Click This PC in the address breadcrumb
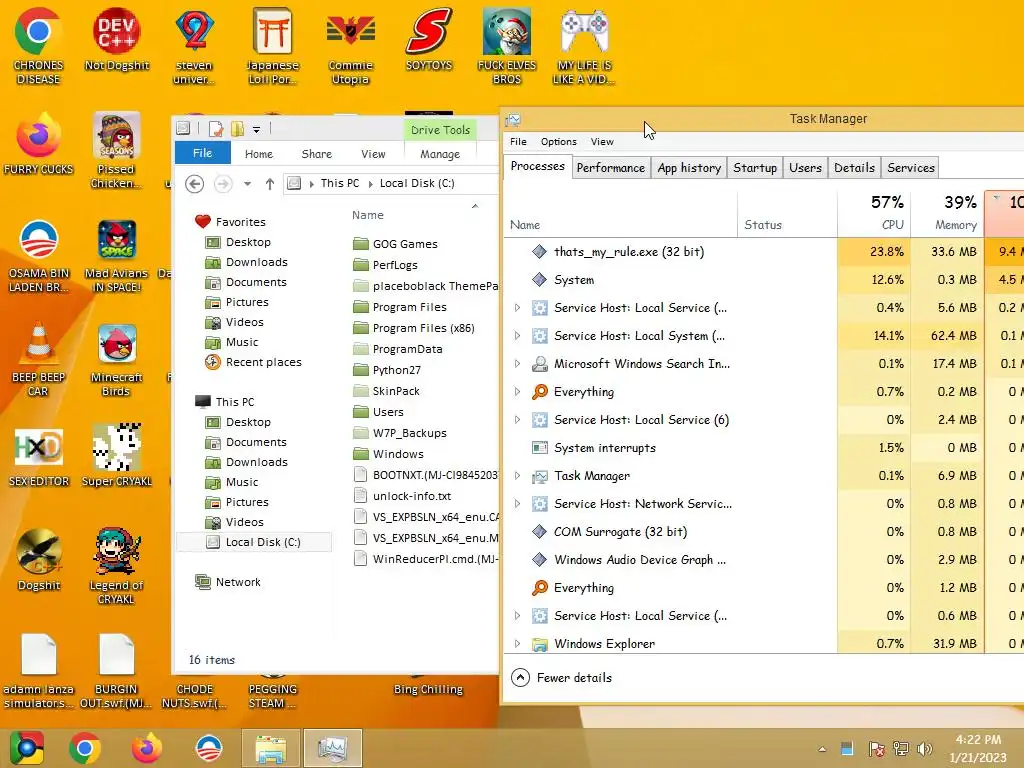This screenshot has width=1024, height=768. click(x=340, y=184)
